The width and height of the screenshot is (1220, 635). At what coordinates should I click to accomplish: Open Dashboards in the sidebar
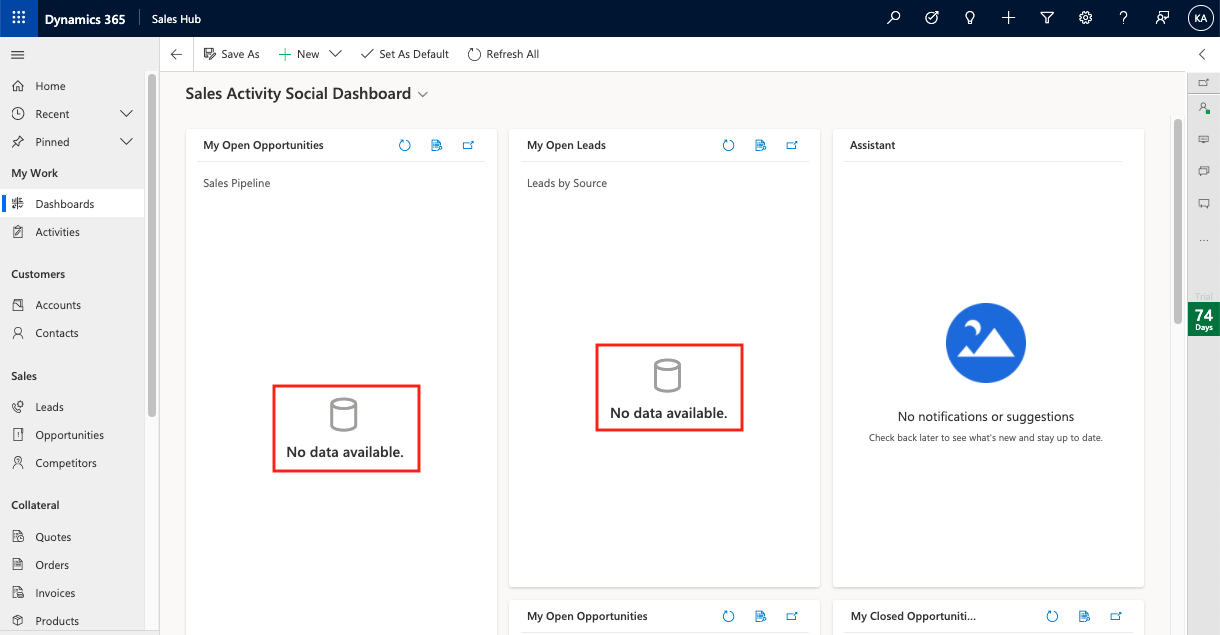pyautogui.click(x=72, y=204)
